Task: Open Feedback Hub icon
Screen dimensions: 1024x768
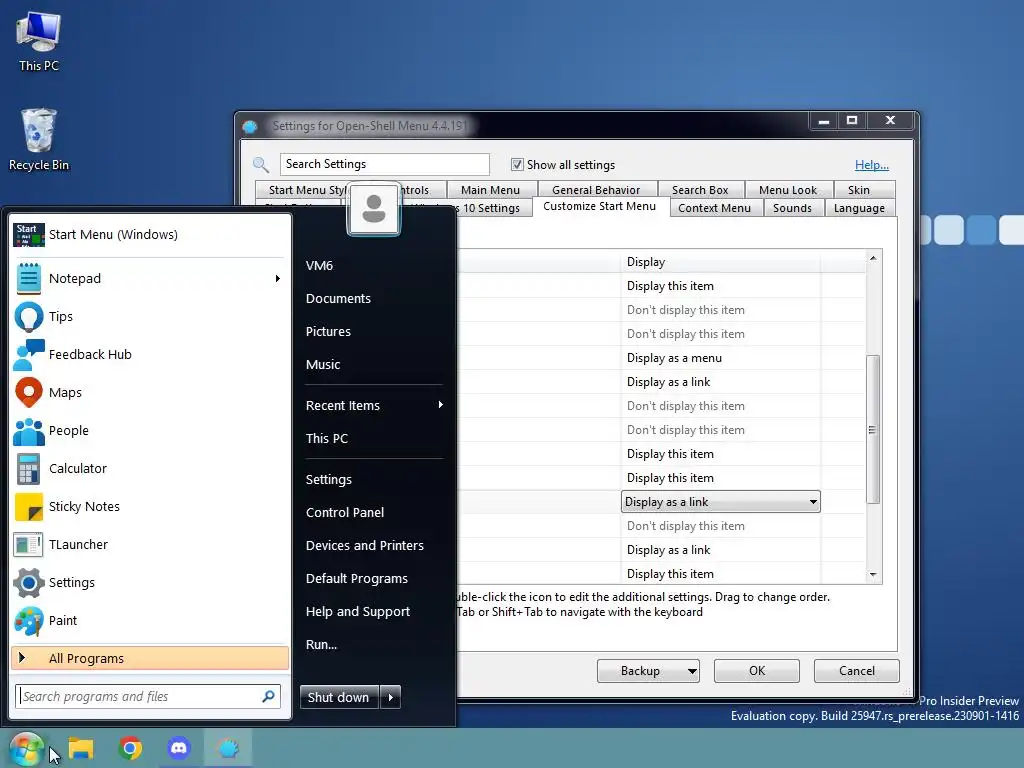Action: tap(29, 355)
